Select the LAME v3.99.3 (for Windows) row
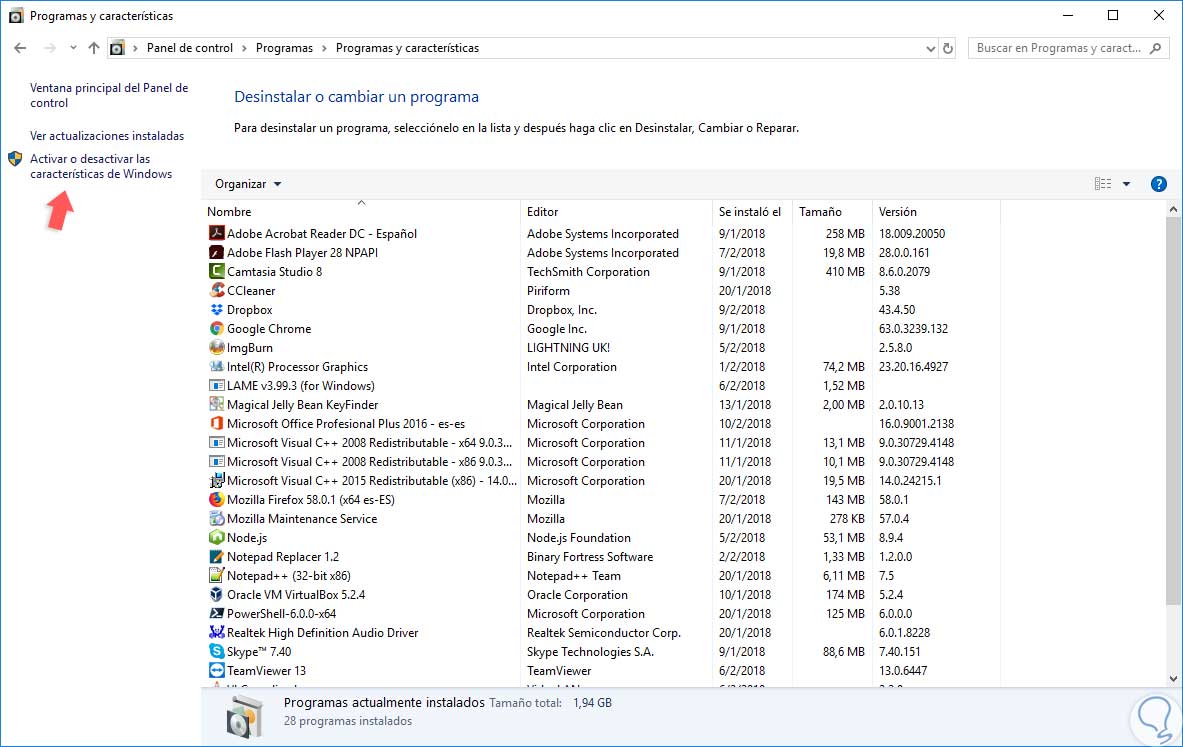This screenshot has height=747, width=1183. pyautogui.click(x=602, y=386)
